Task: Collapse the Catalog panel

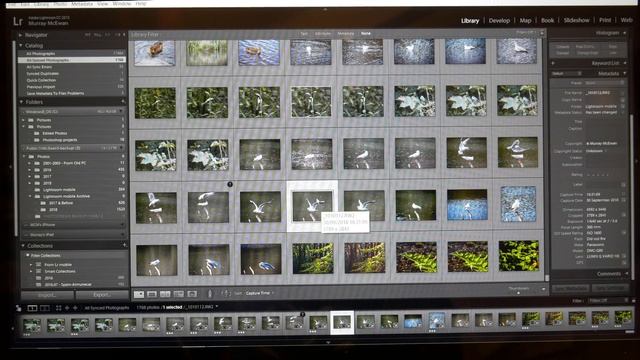Action: point(21,46)
